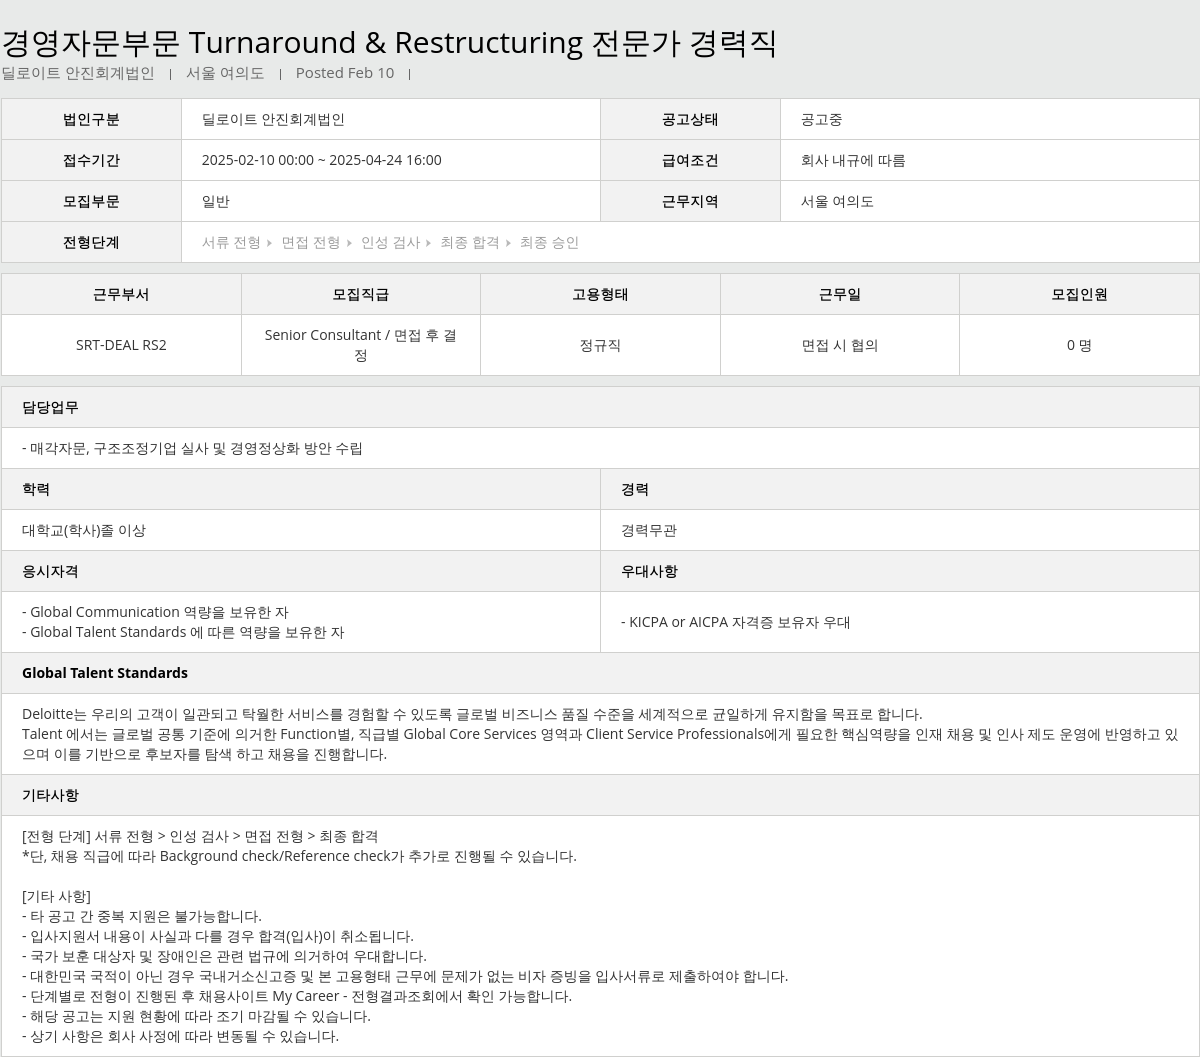Viewport: 1200px width, 1057px height.
Task: Click the 담당업무 section header
Action: click(x=600, y=407)
